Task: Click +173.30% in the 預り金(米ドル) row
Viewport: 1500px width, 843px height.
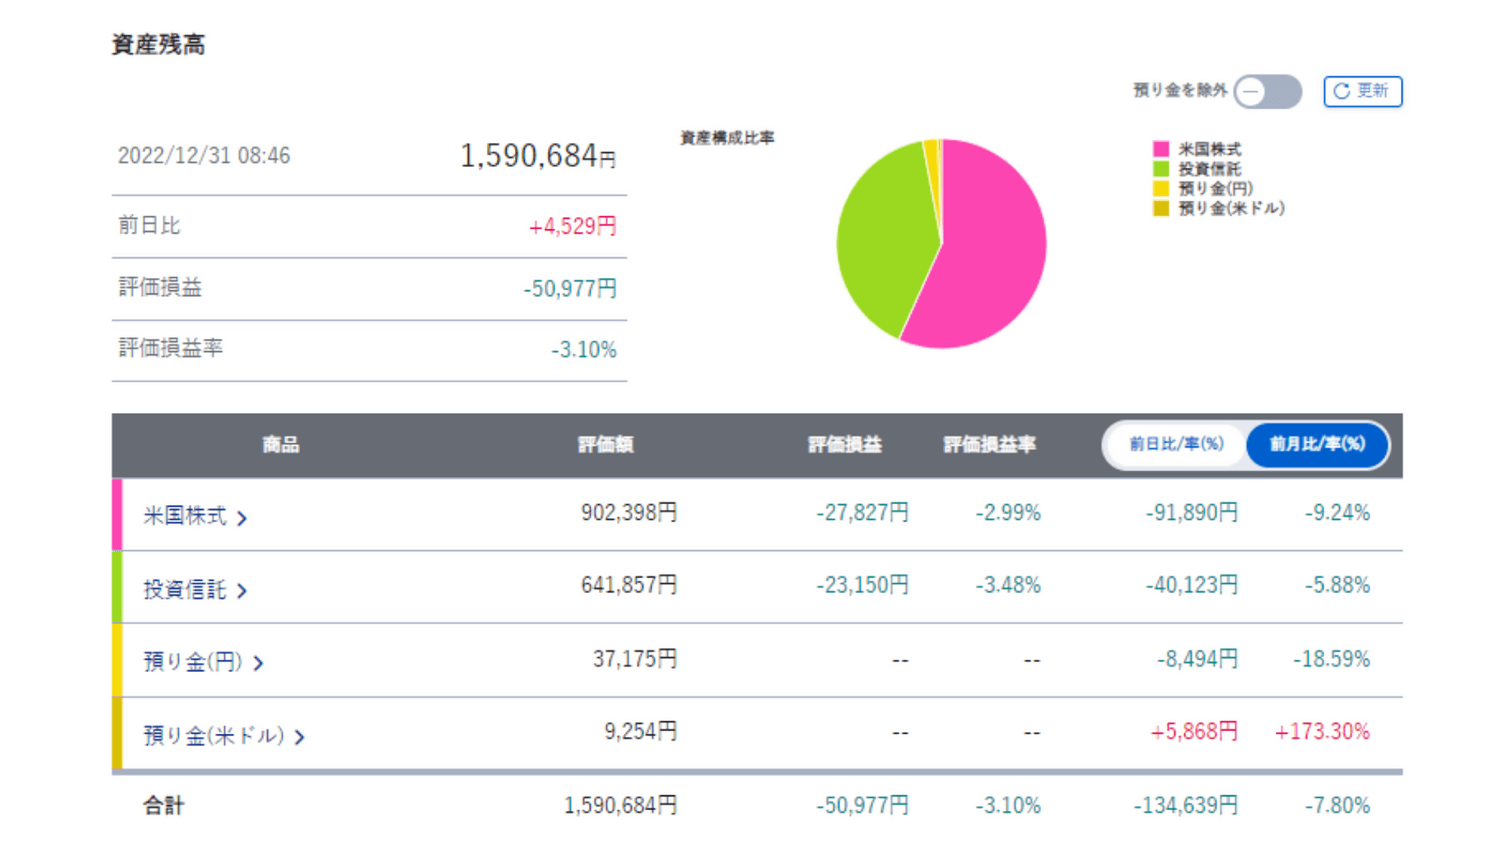Action: click(x=1322, y=731)
